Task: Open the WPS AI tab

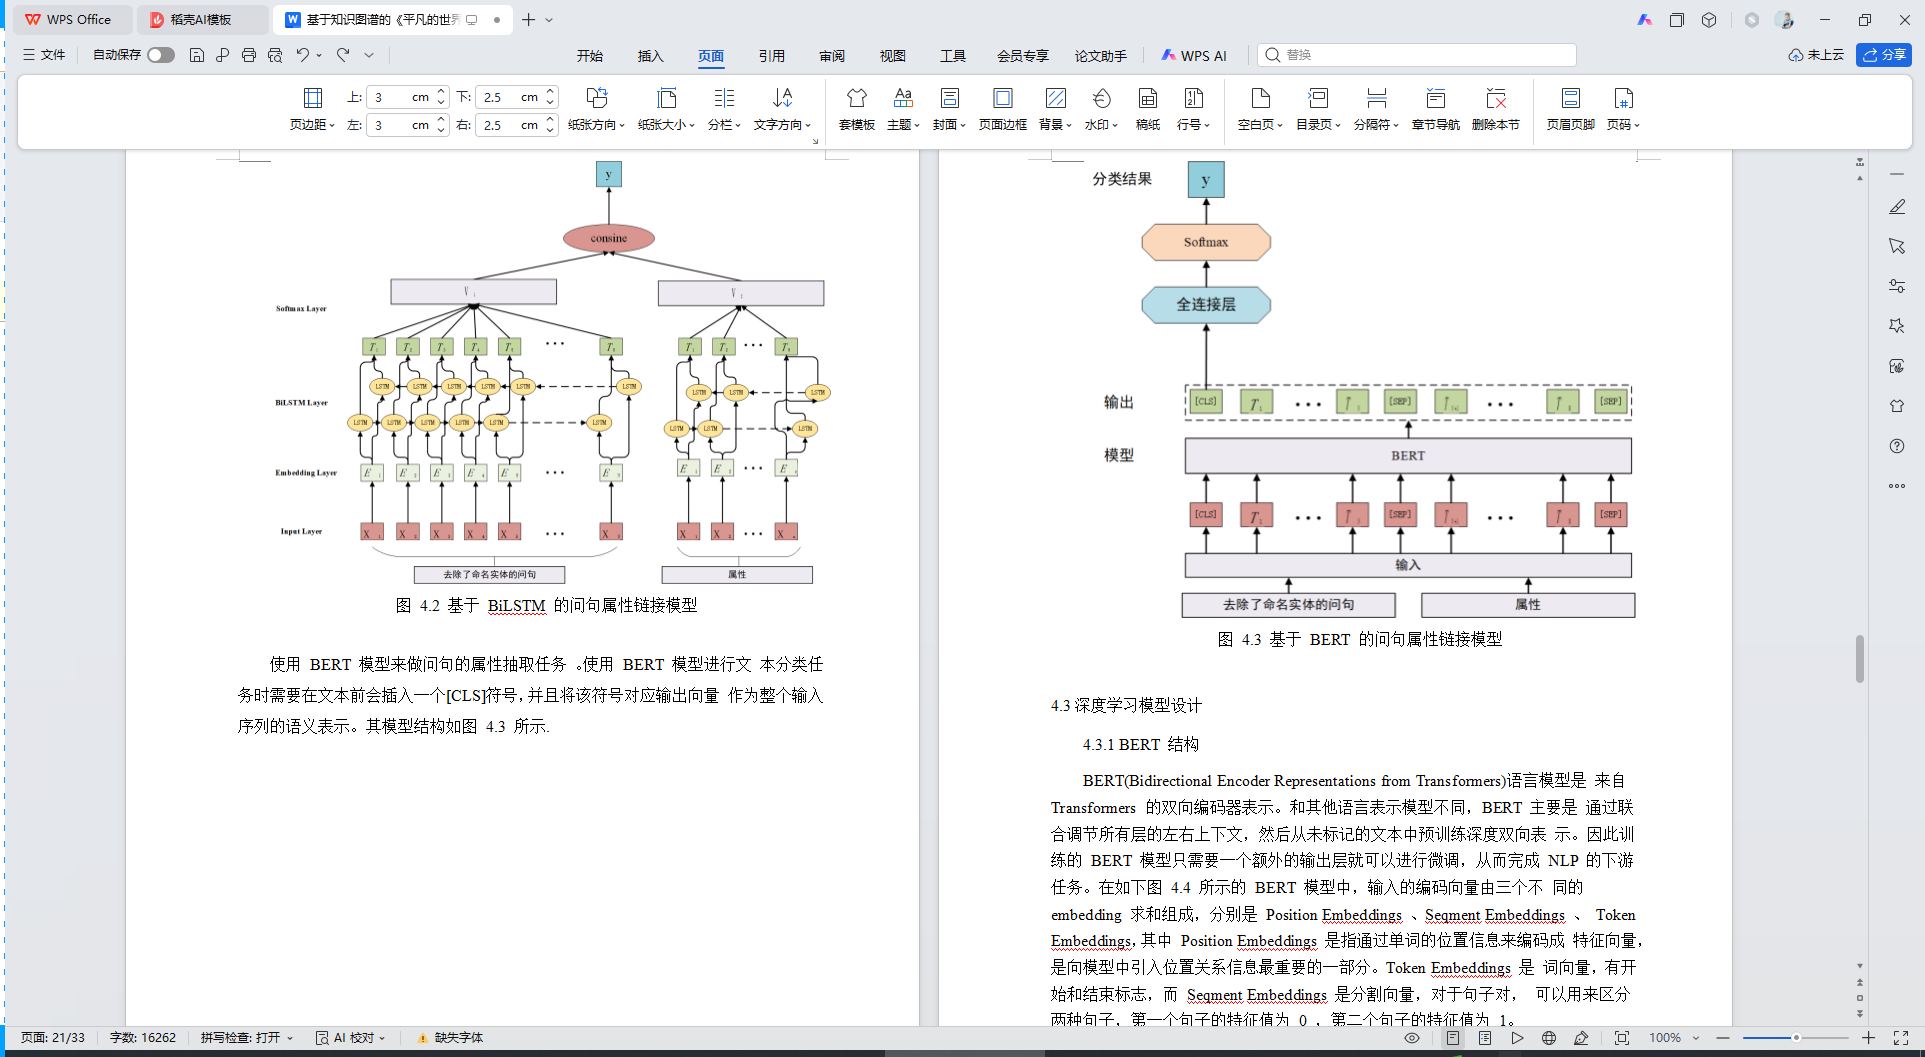Action: [x=1194, y=56]
